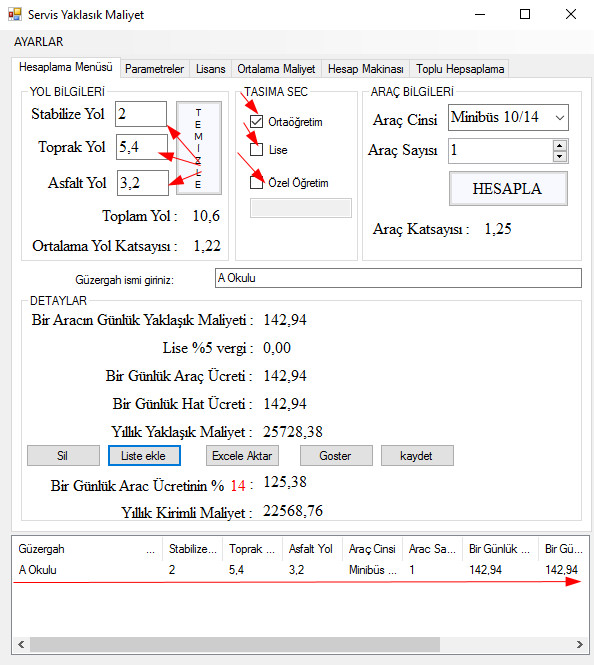Click the Güzergah column header
Screen dimensions: 594x665
(x=87, y=549)
